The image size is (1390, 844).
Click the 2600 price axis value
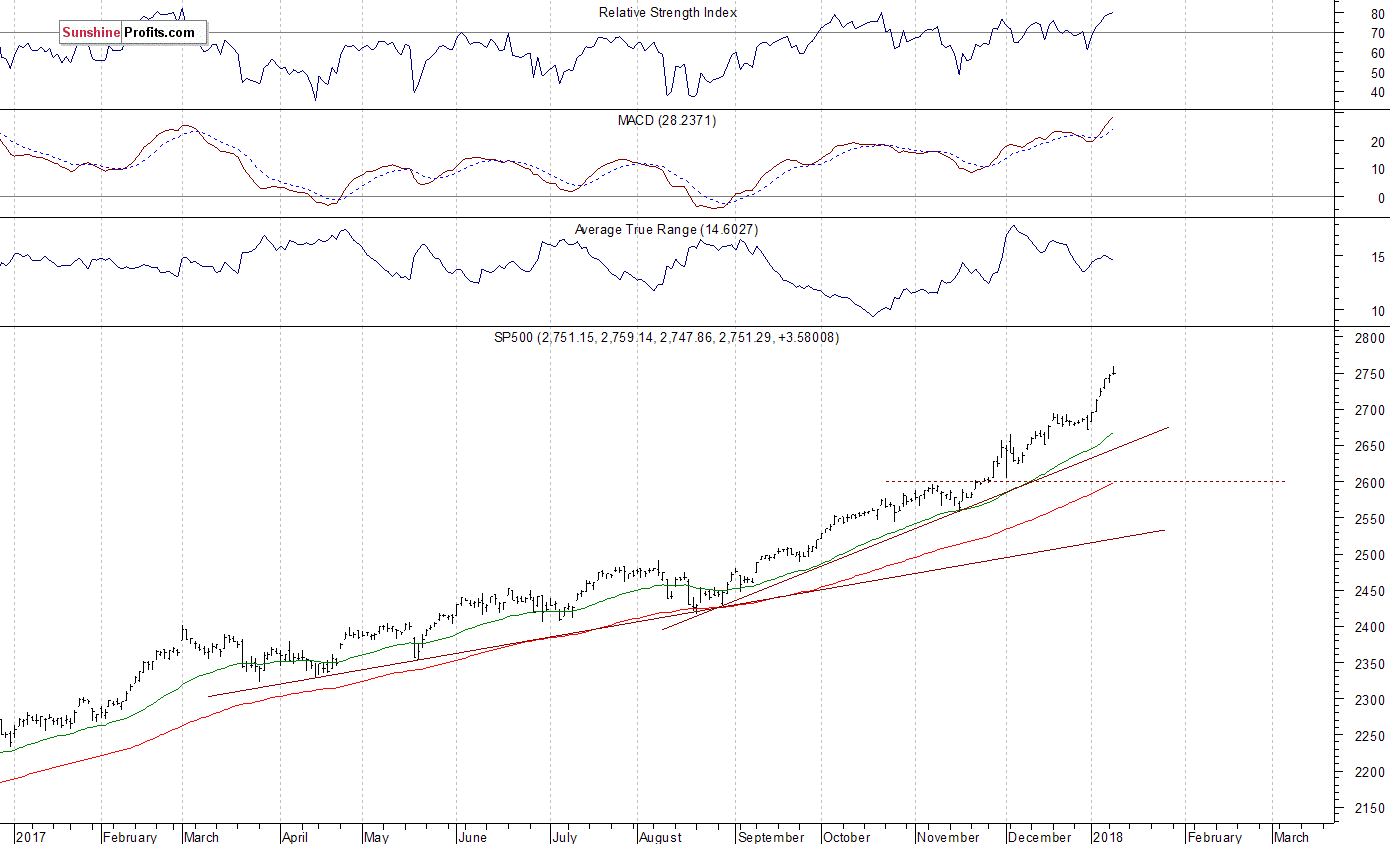coord(1371,483)
